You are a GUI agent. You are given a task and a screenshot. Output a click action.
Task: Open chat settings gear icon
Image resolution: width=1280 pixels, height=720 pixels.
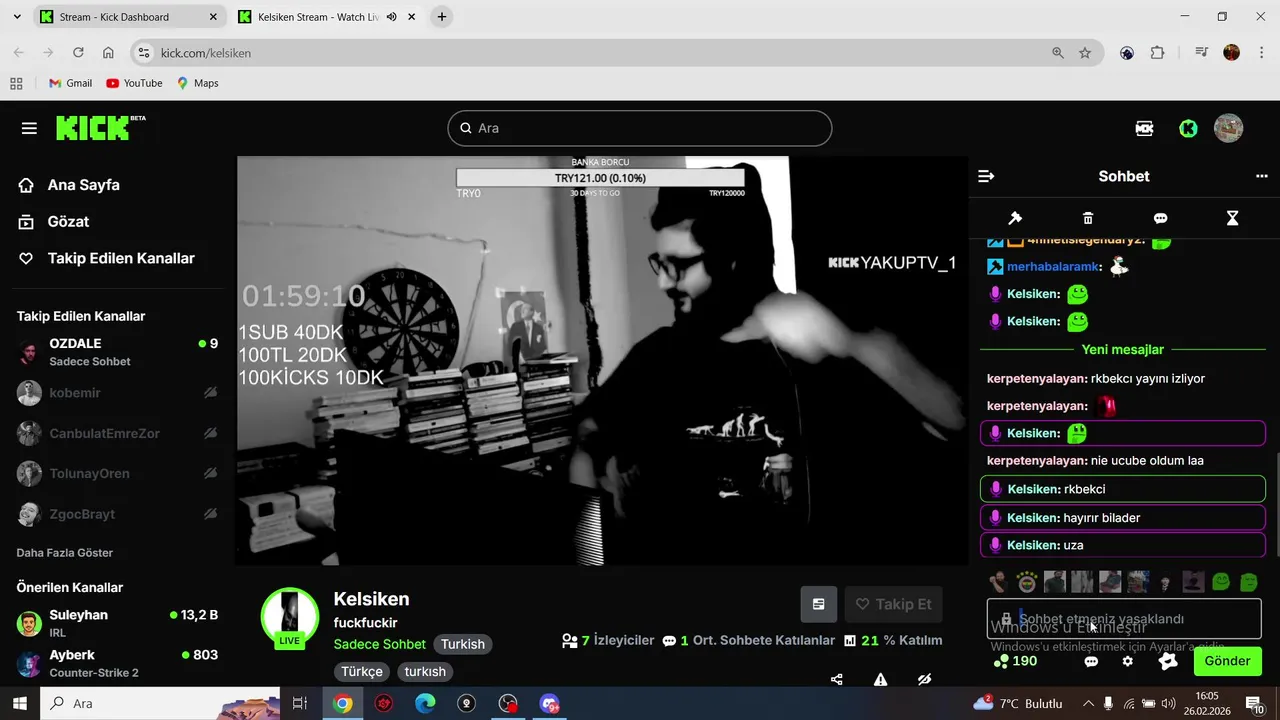click(1128, 661)
